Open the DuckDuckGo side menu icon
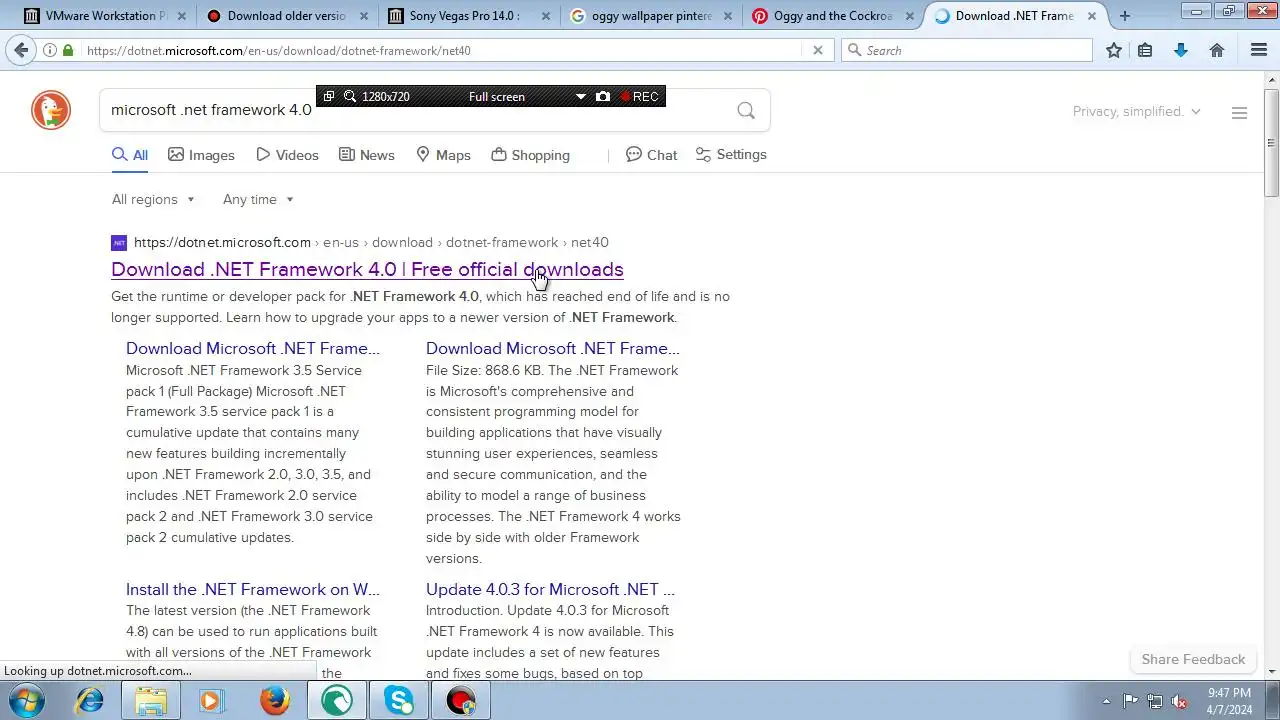This screenshot has height=720, width=1280. point(1239,113)
